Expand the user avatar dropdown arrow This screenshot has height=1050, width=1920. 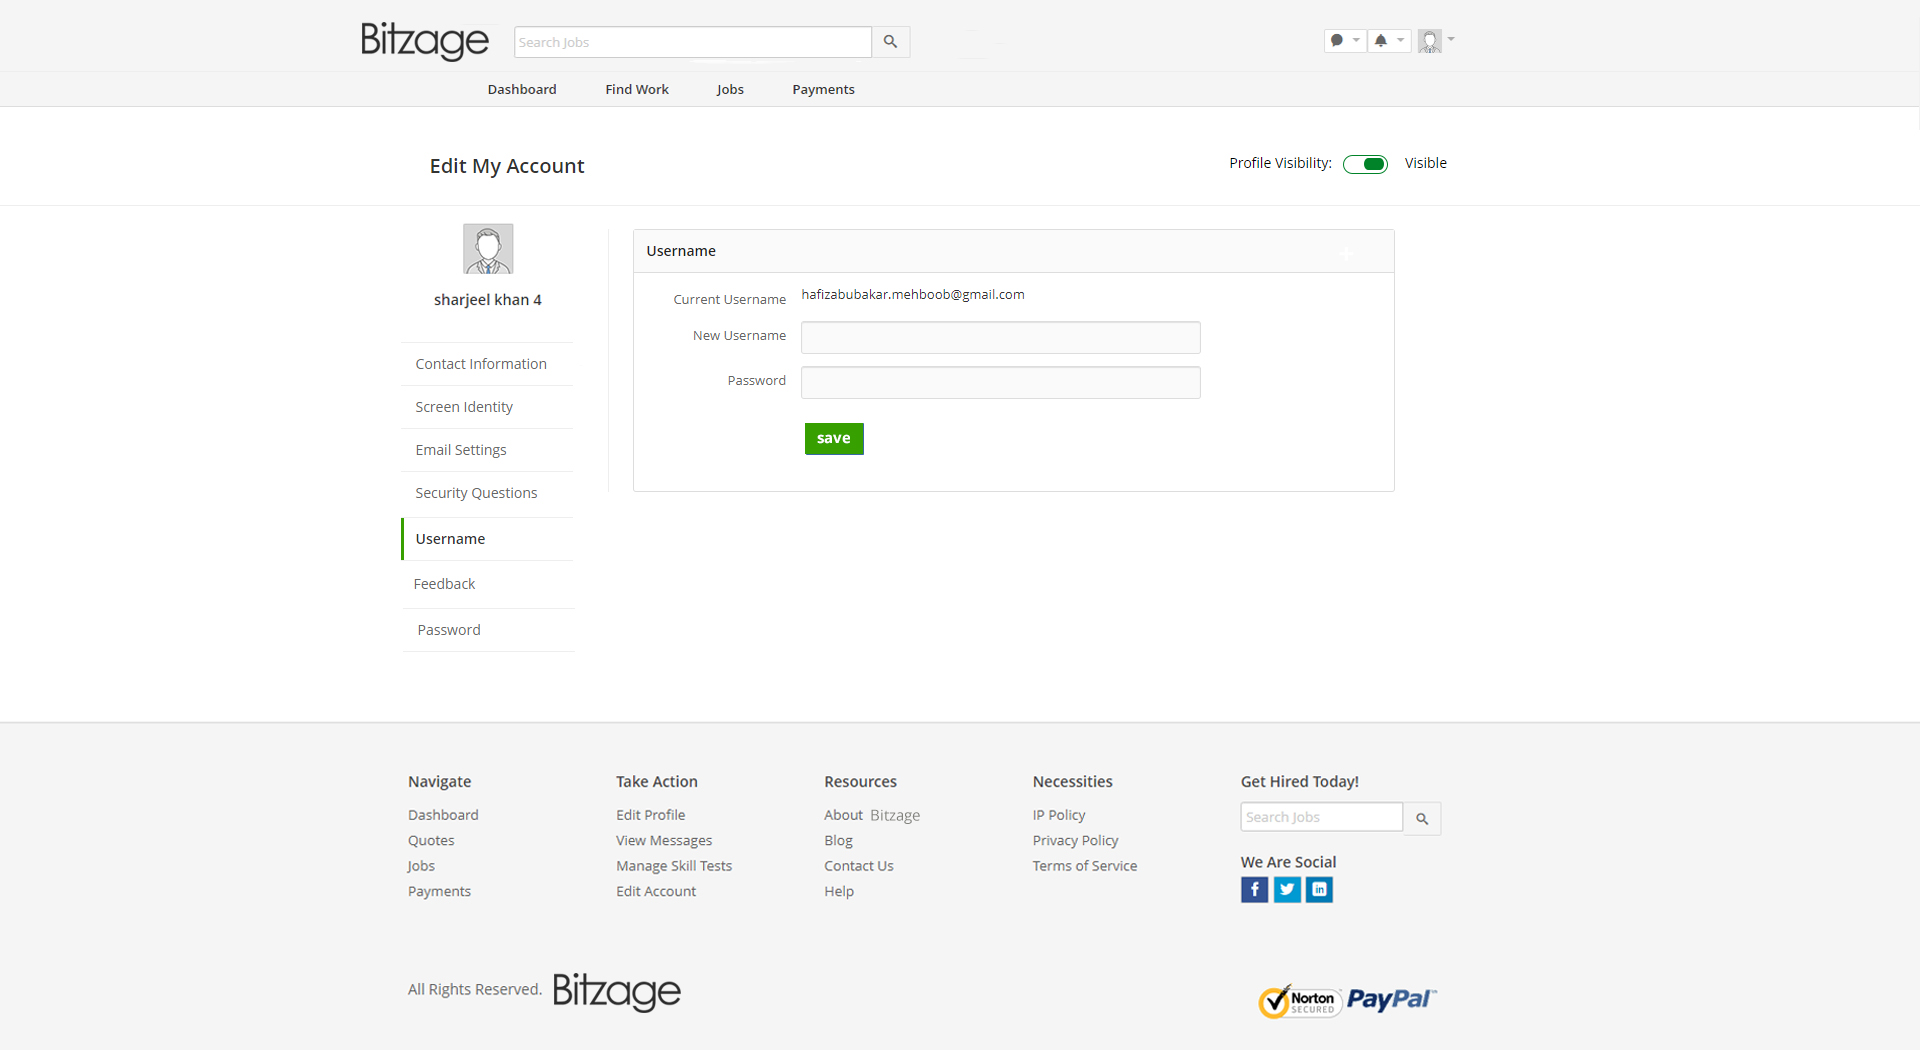(1451, 40)
